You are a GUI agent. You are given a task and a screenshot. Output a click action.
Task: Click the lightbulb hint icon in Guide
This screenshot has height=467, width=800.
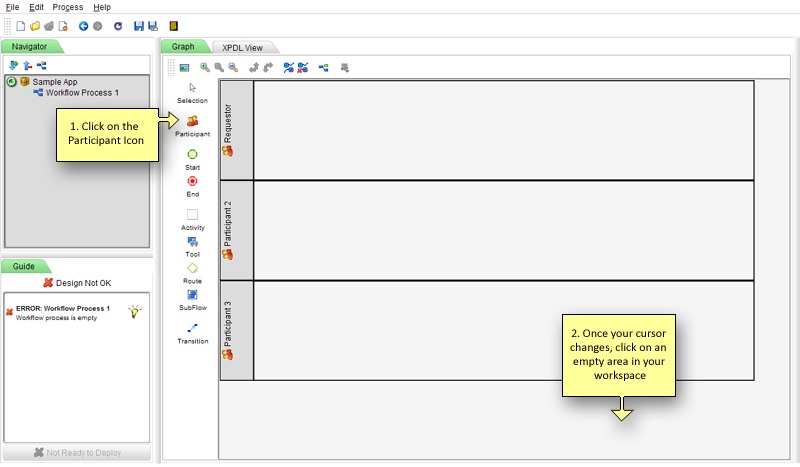pyautogui.click(x=134, y=312)
